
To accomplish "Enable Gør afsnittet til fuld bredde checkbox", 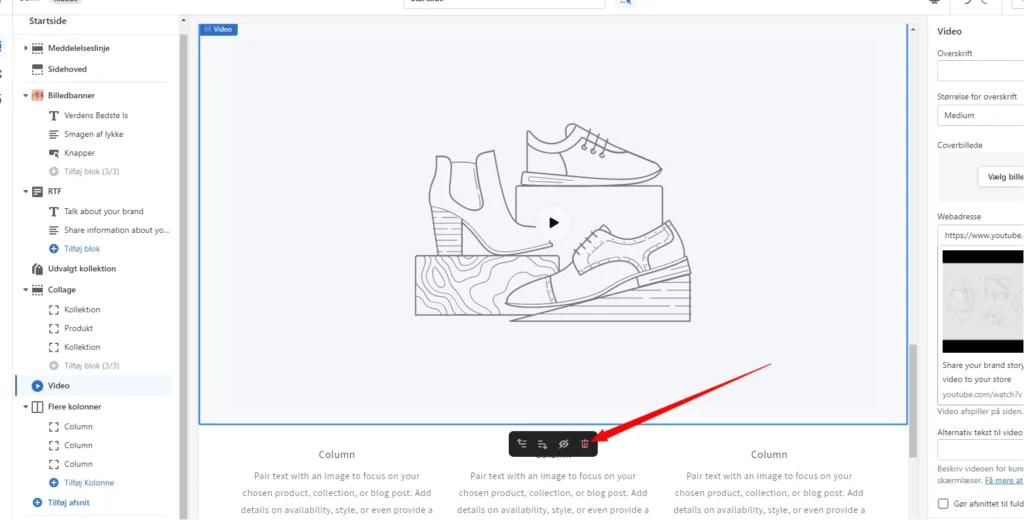I will coord(943,504).
